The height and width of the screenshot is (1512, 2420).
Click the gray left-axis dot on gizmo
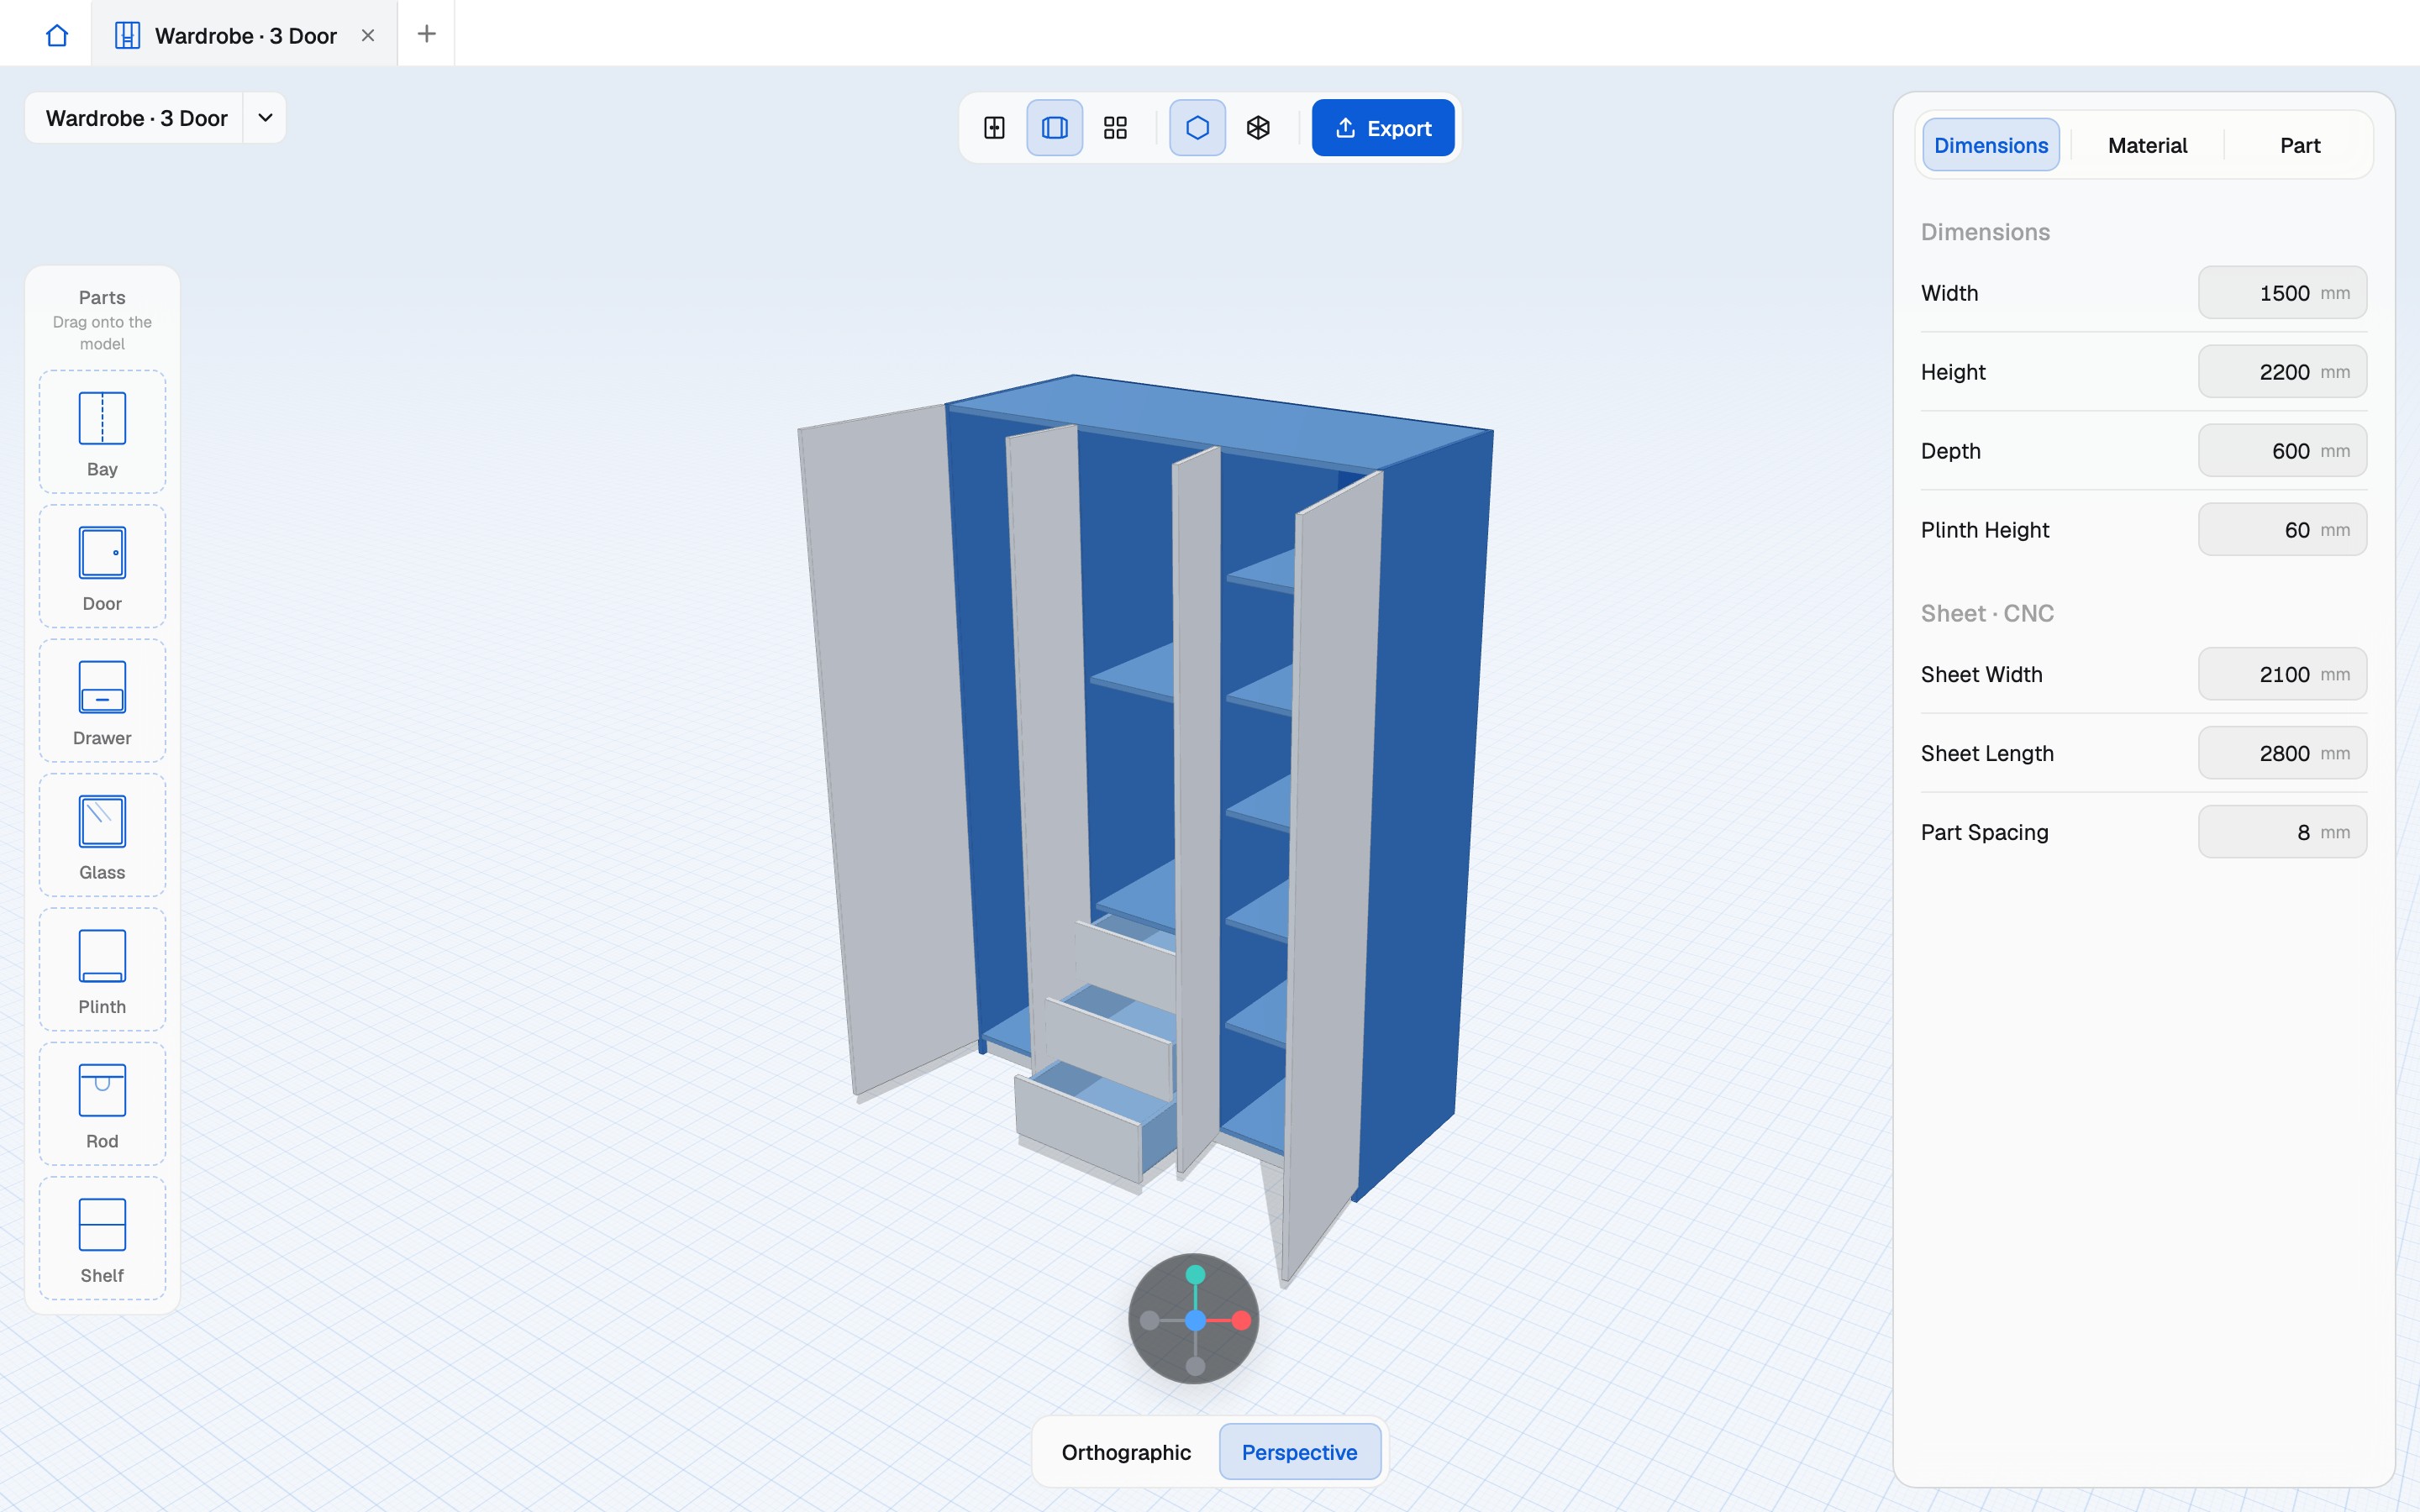1150,1321
